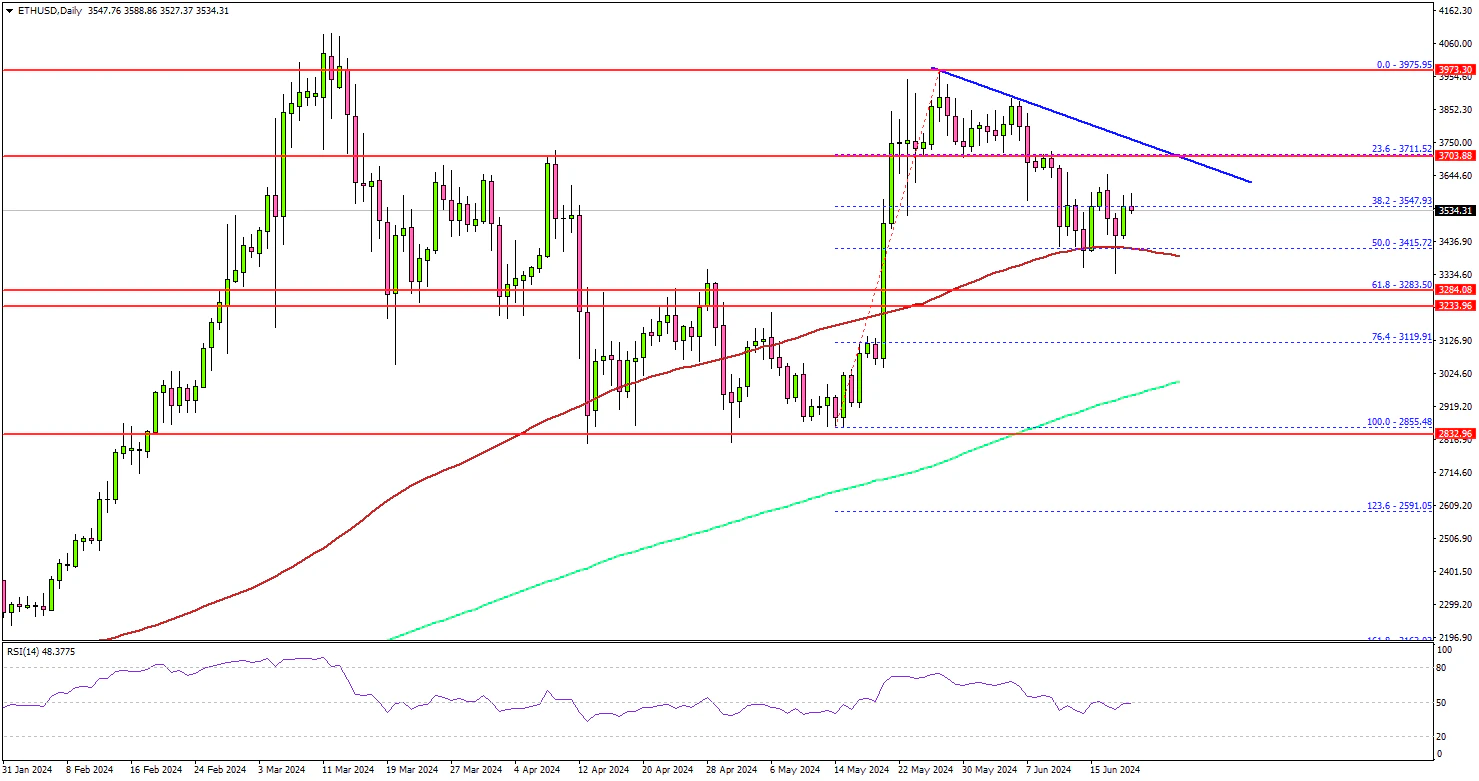This screenshot has width=1479, height=781.
Task: Select the ETHUSD,Daily chart title
Action: pyautogui.click(x=47, y=11)
